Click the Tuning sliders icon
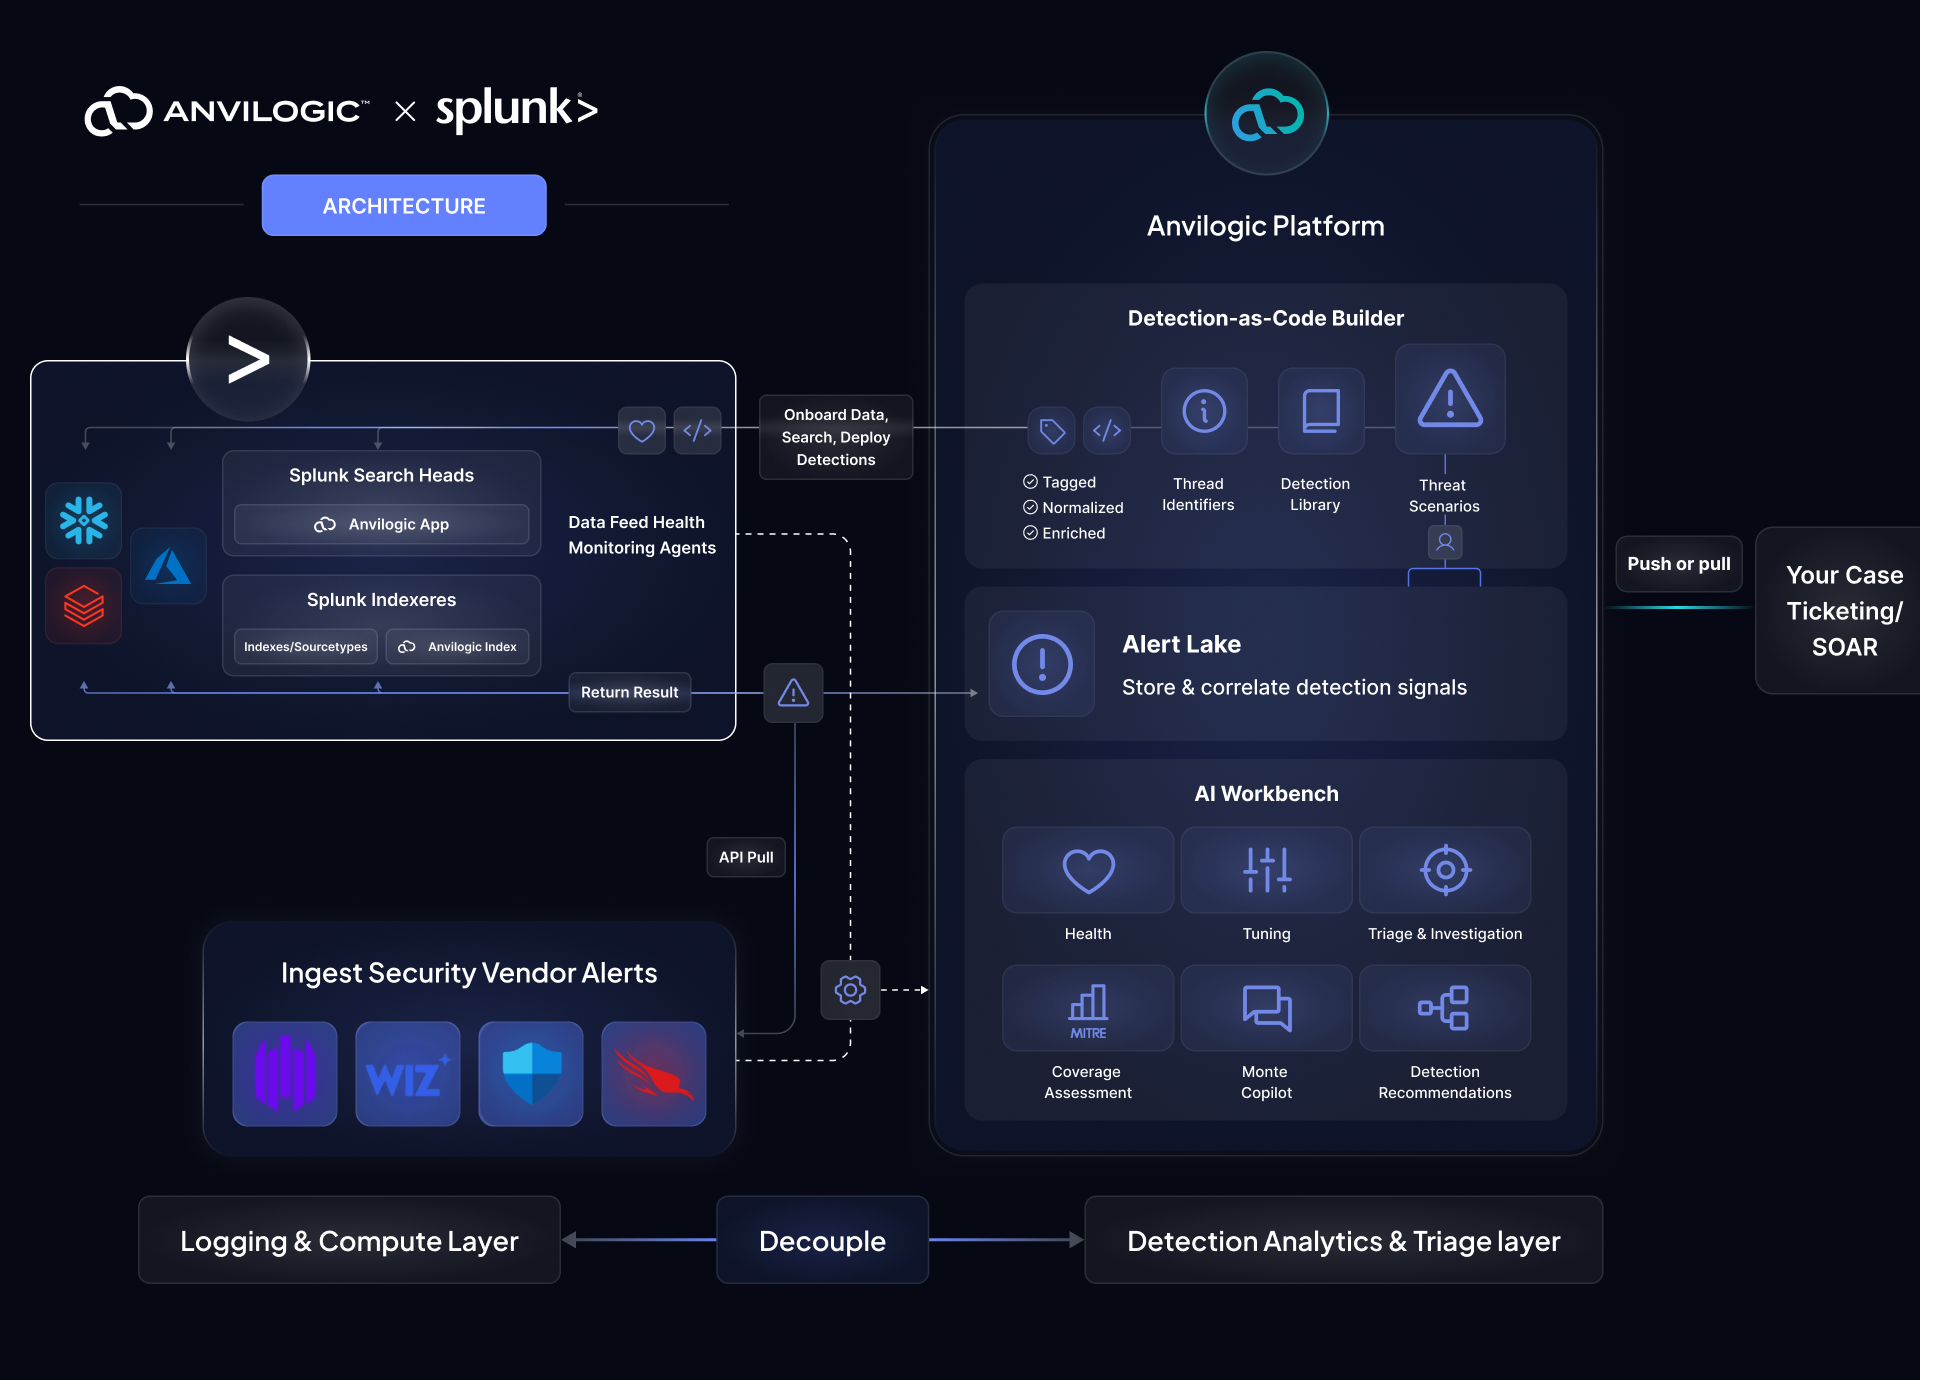The image size is (1935, 1380). 1266,870
